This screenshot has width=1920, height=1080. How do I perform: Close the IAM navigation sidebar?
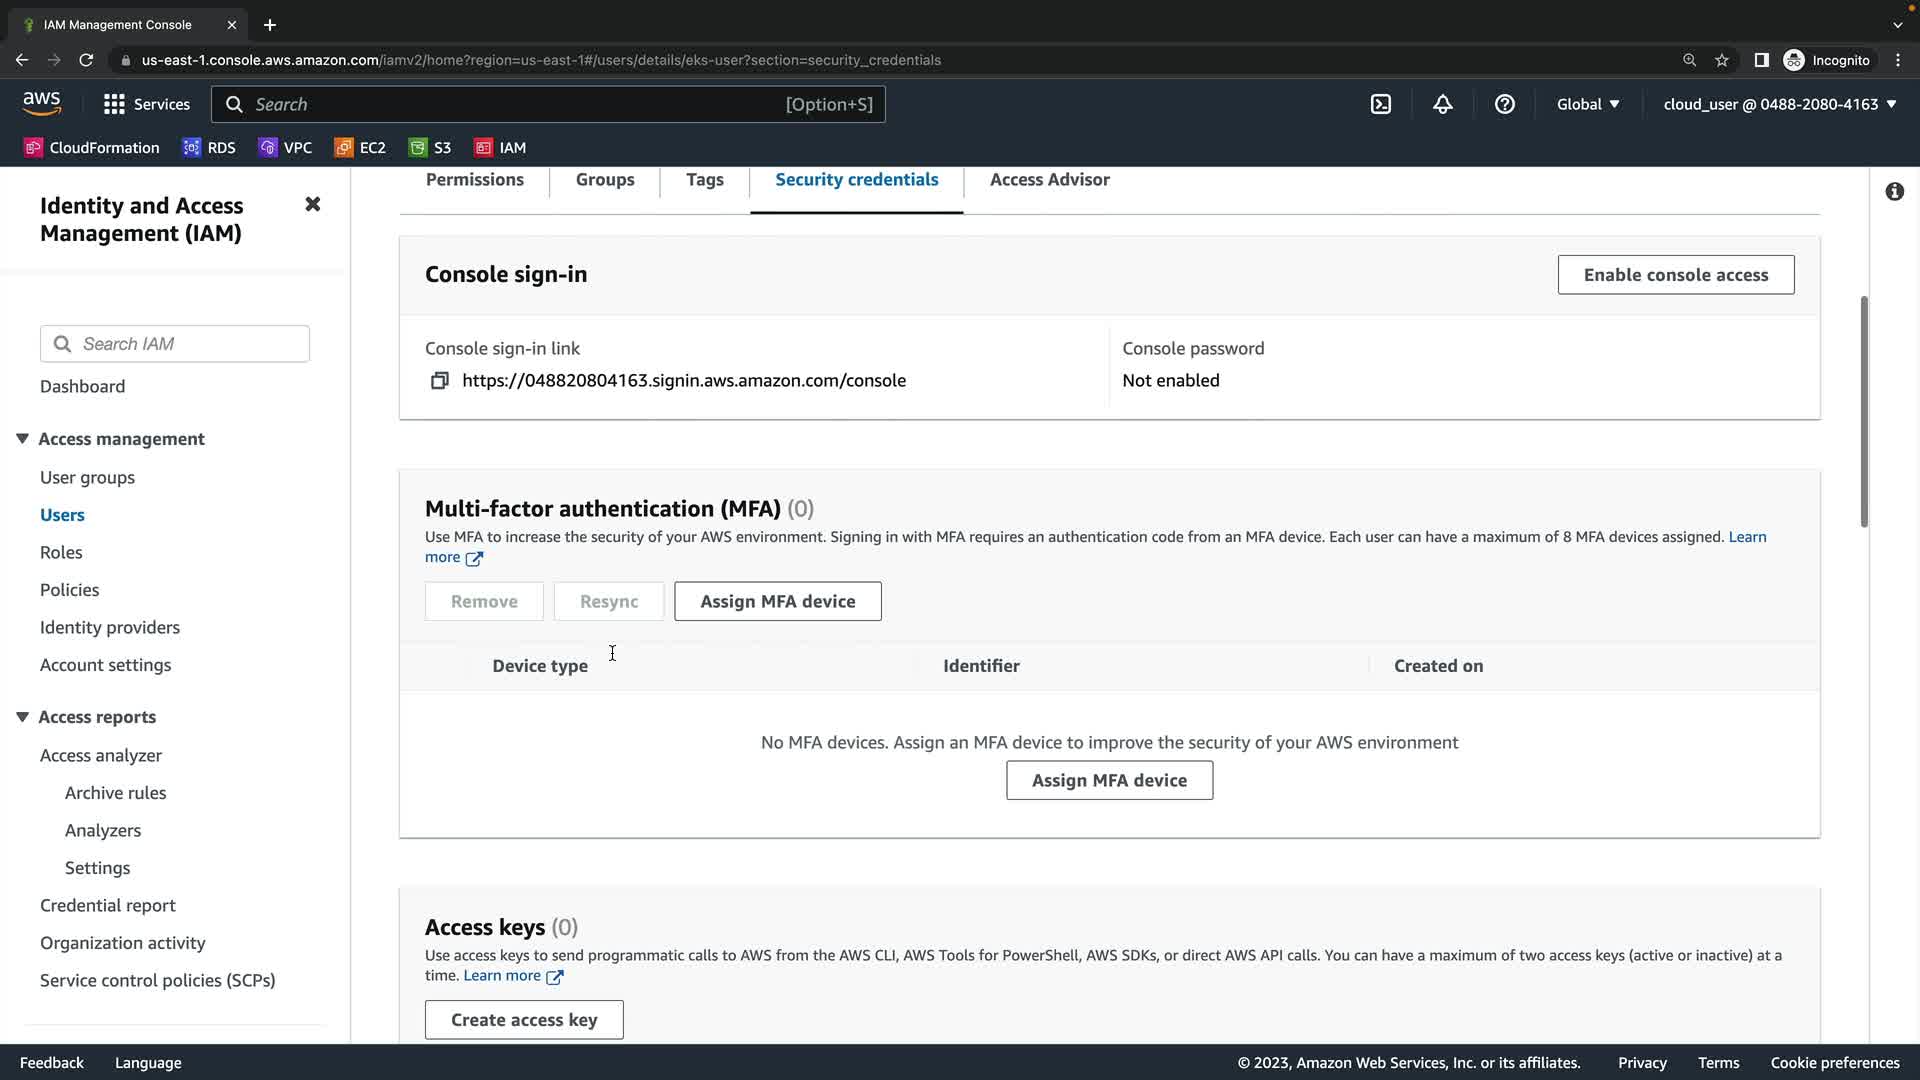click(x=313, y=204)
